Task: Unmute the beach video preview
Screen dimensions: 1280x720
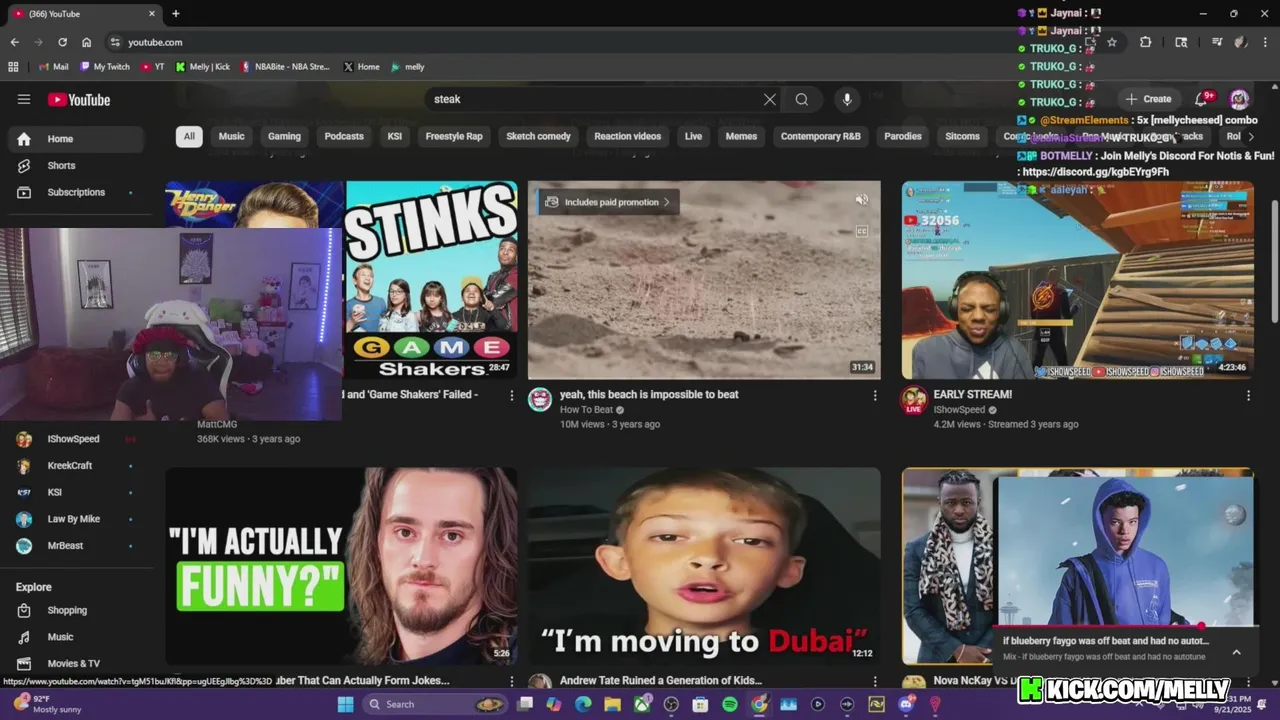Action: point(862,200)
